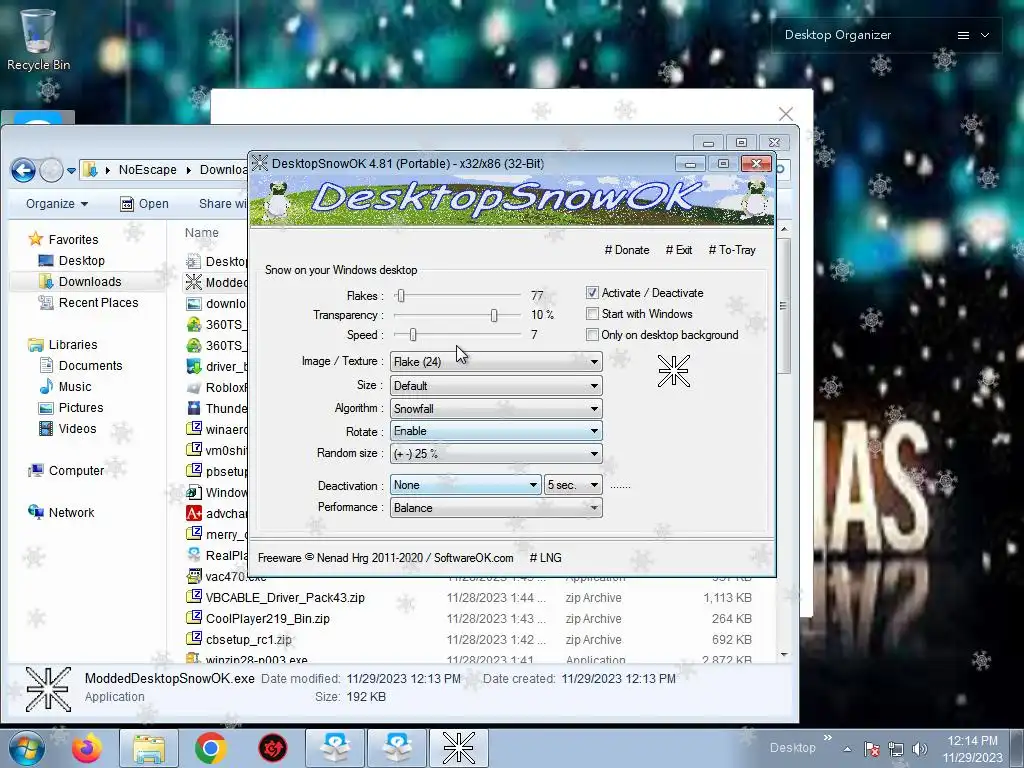
Task: Click the Action Center flag tray icon
Action: [x=871, y=749]
